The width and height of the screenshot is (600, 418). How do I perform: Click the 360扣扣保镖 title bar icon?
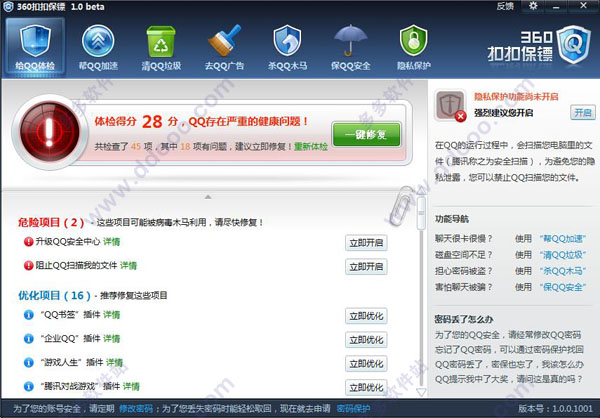click(8, 7)
